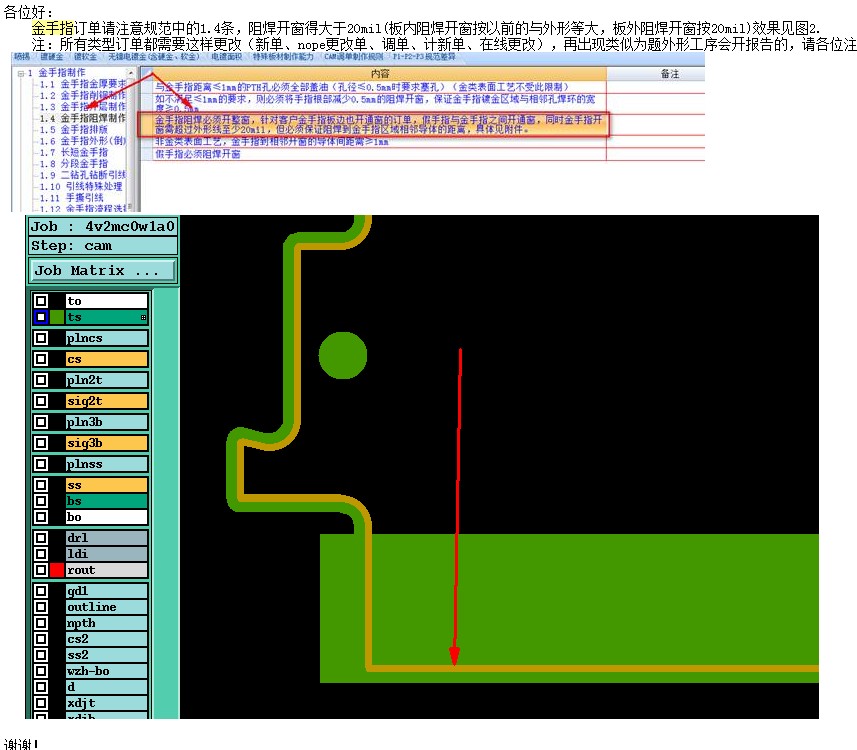The height and width of the screenshot is (750, 857).
Task: Click the 内容 column header
Action: coord(380,74)
